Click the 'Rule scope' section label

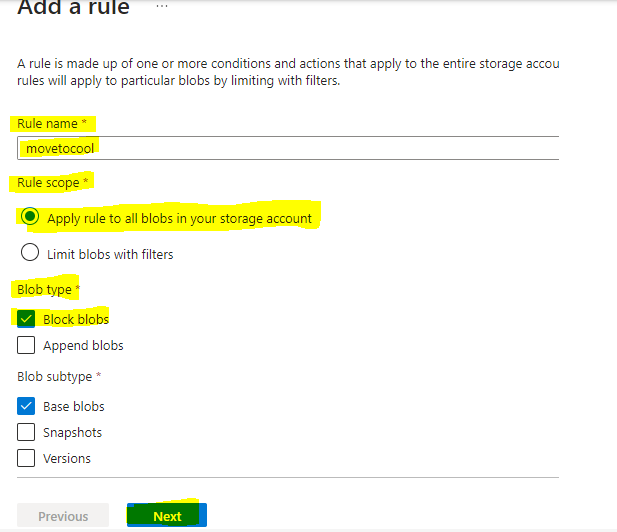[x=48, y=183]
